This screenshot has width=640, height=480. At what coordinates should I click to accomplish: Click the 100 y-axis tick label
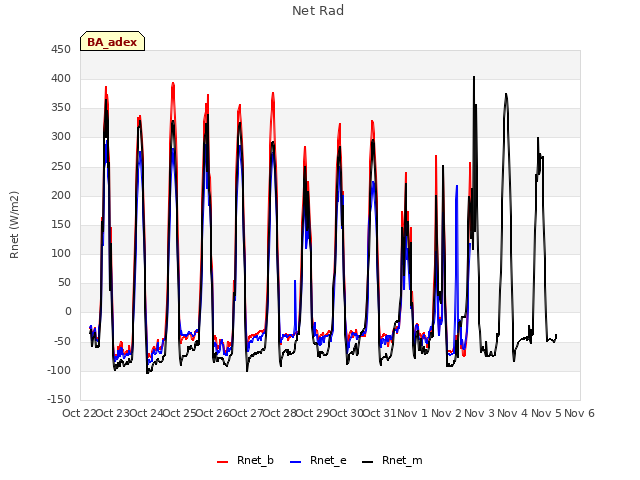[61, 253]
